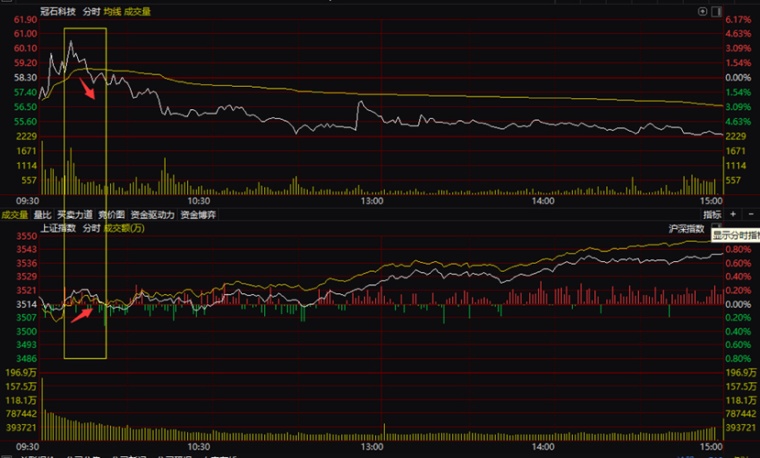Select the 成交量 tab
This screenshot has height=458, width=760.
[15, 215]
